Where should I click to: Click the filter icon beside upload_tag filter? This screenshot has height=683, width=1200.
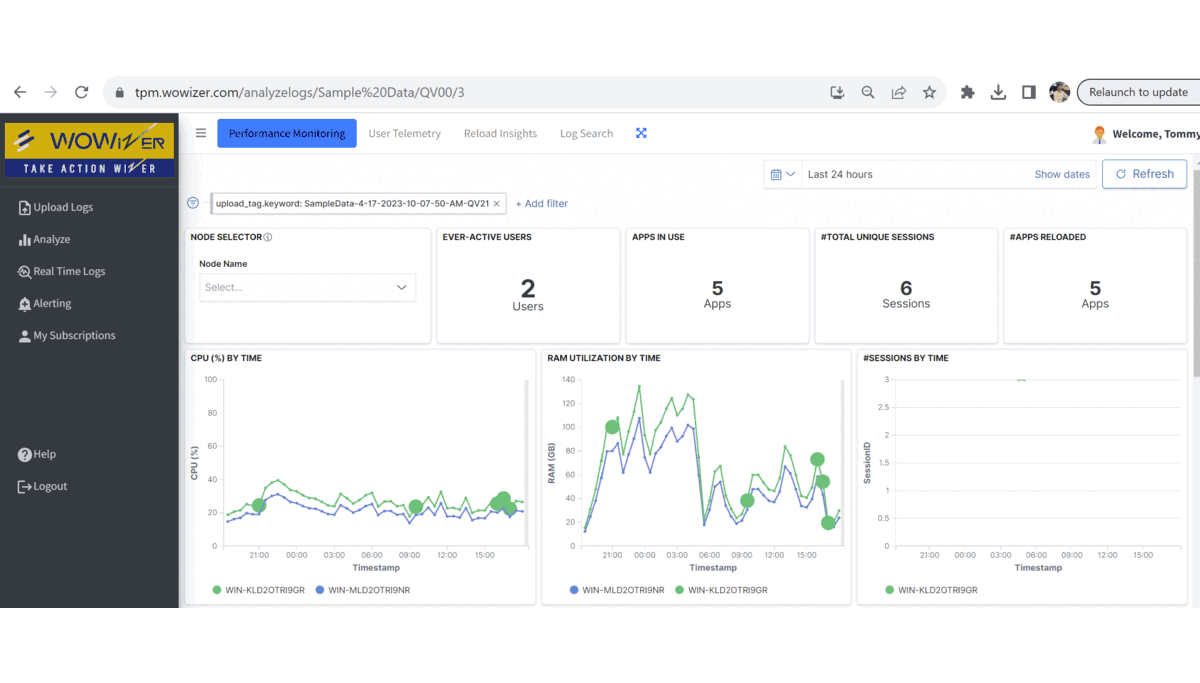coord(193,203)
